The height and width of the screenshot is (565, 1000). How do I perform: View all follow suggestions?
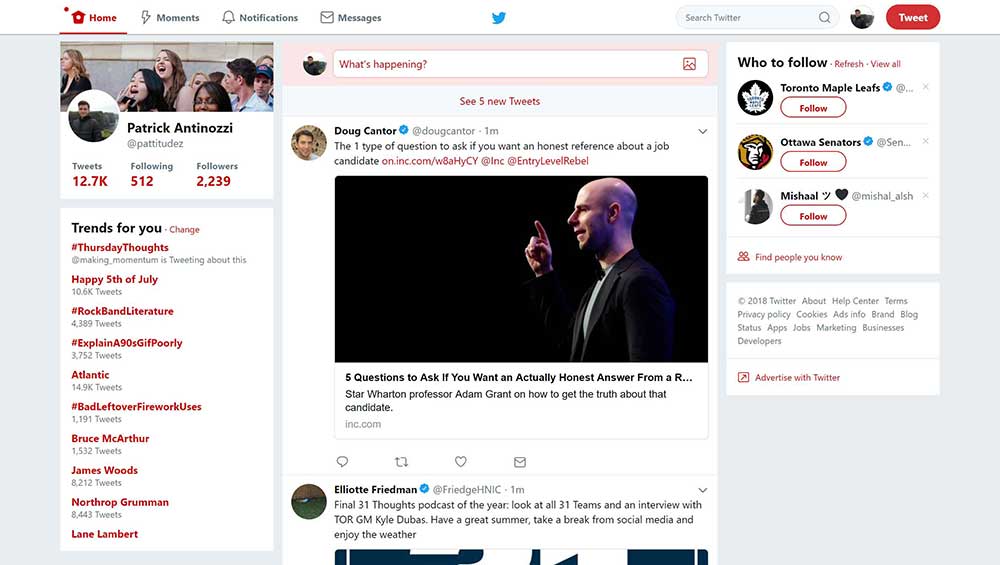point(885,64)
